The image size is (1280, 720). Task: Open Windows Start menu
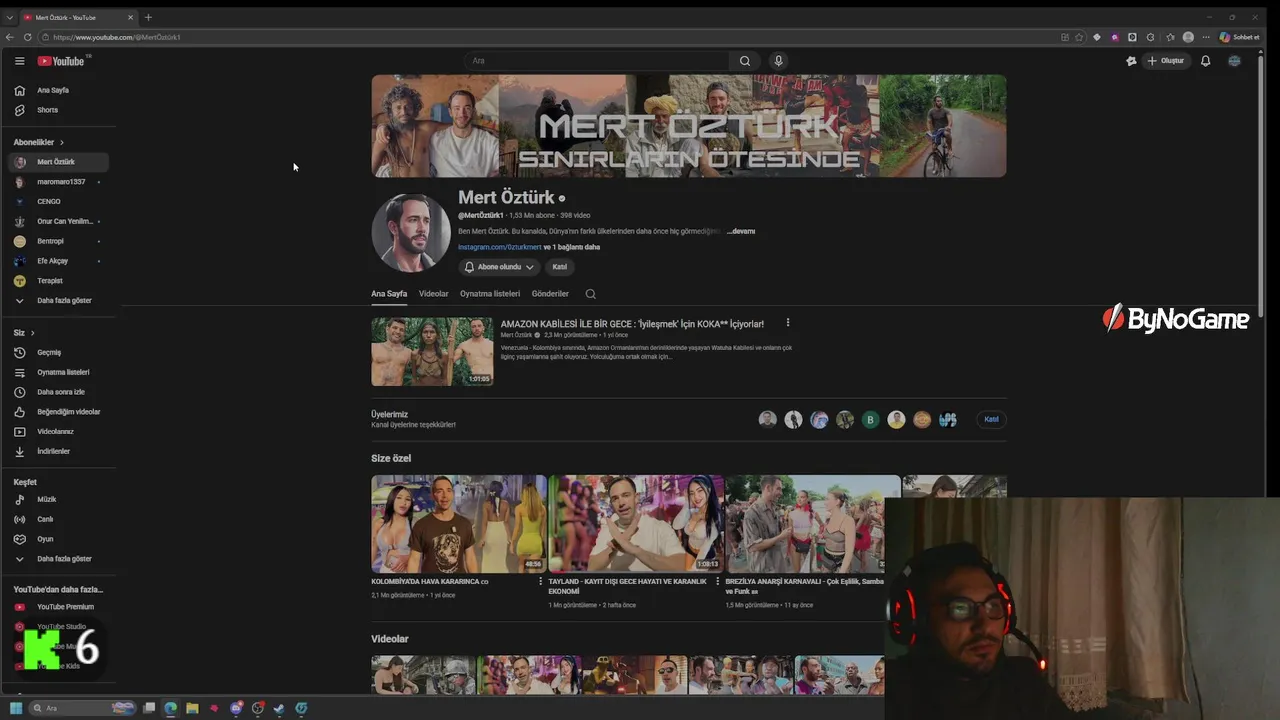15,708
